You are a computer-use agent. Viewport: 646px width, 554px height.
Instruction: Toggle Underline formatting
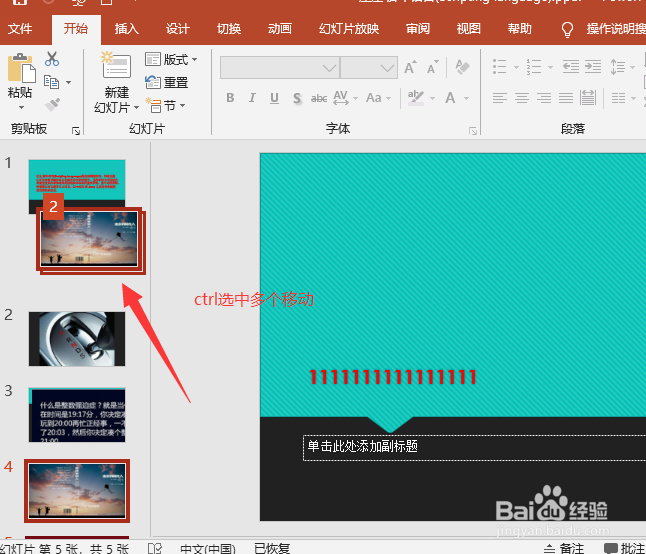pos(274,98)
